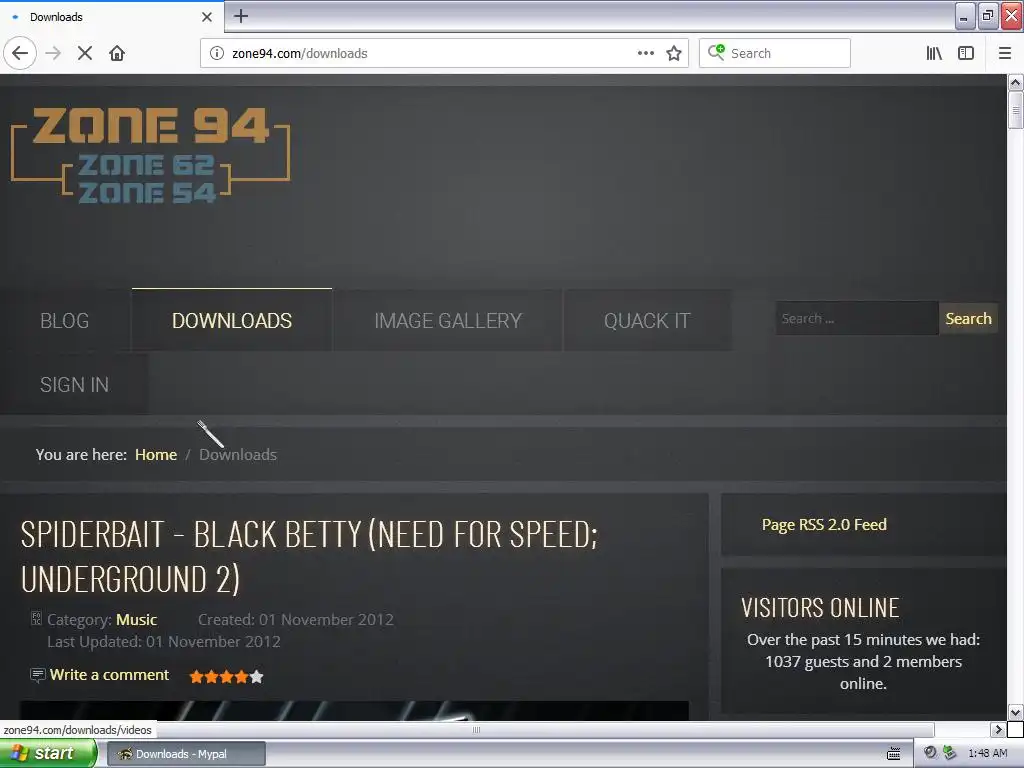The width and height of the screenshot is (1024, 768).
Task: Stop page loading with the X button
Action: [x=85, y=53]
